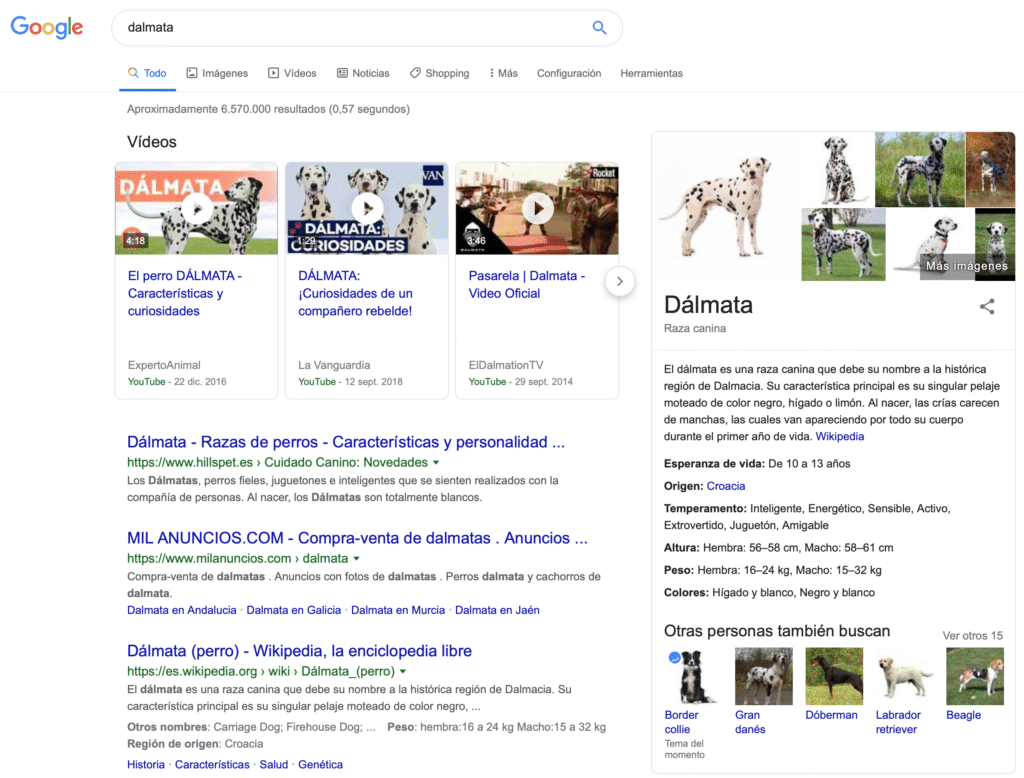This screenshot has width=1024, height=778.
Task: Click the 'Beagle' text link
Action: point(964,715)
